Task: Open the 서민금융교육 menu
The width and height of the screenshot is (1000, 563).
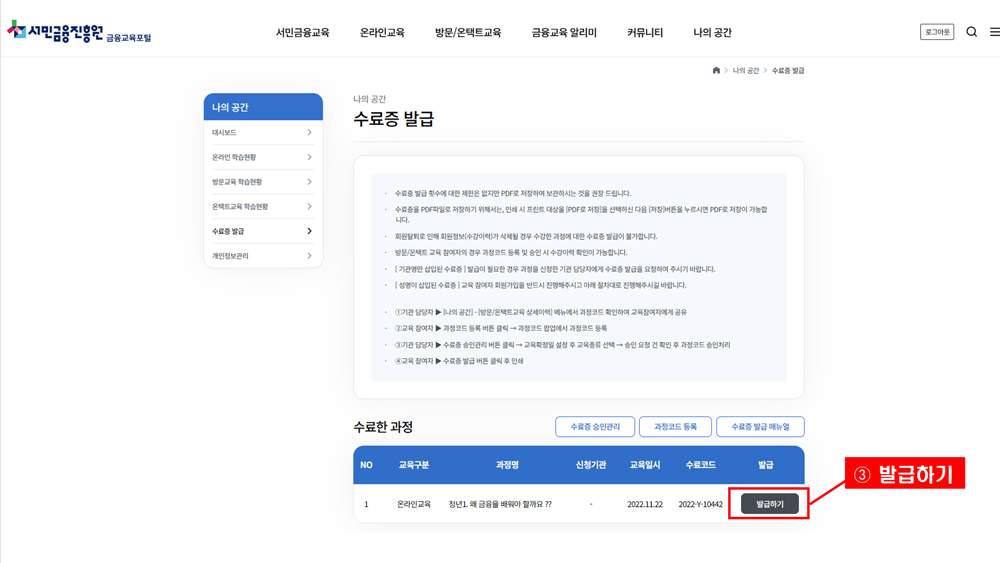Action: click(x=302, y=33)
